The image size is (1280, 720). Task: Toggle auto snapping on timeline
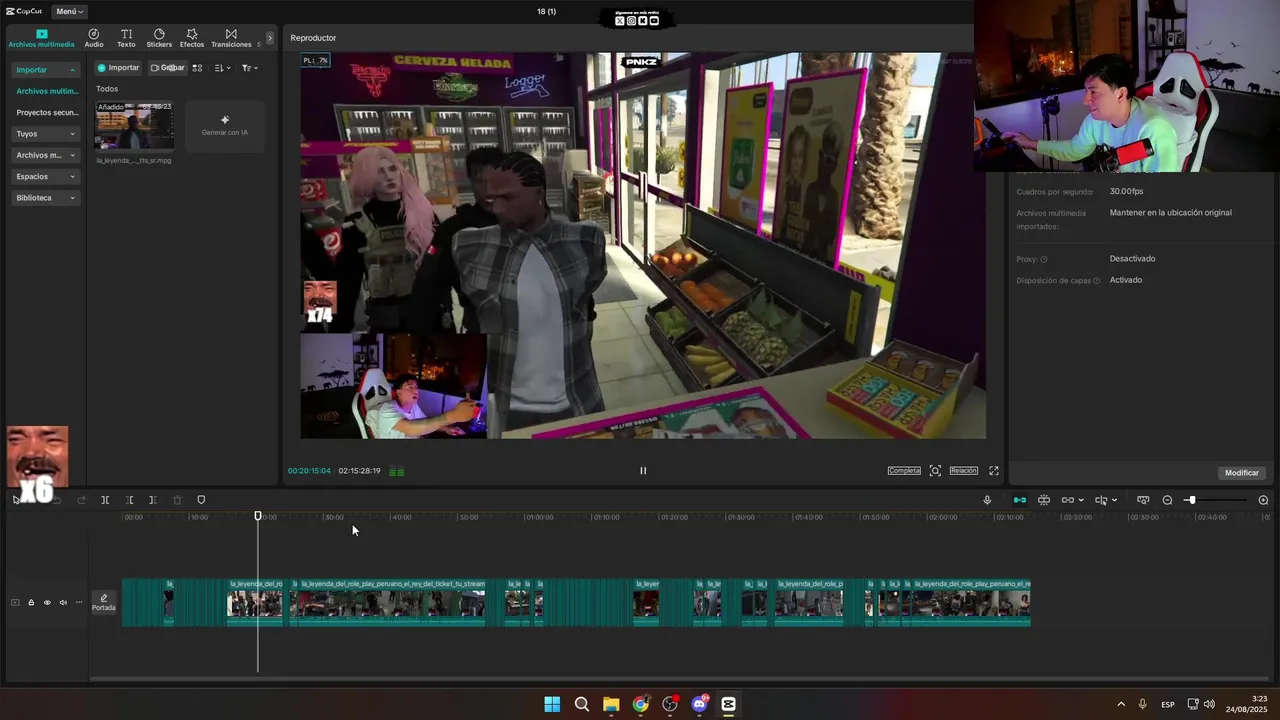pos(1044,500)
